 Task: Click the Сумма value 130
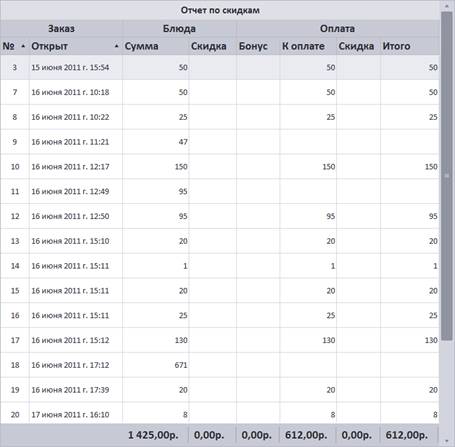pyautogui.click(x=181, y=340)
